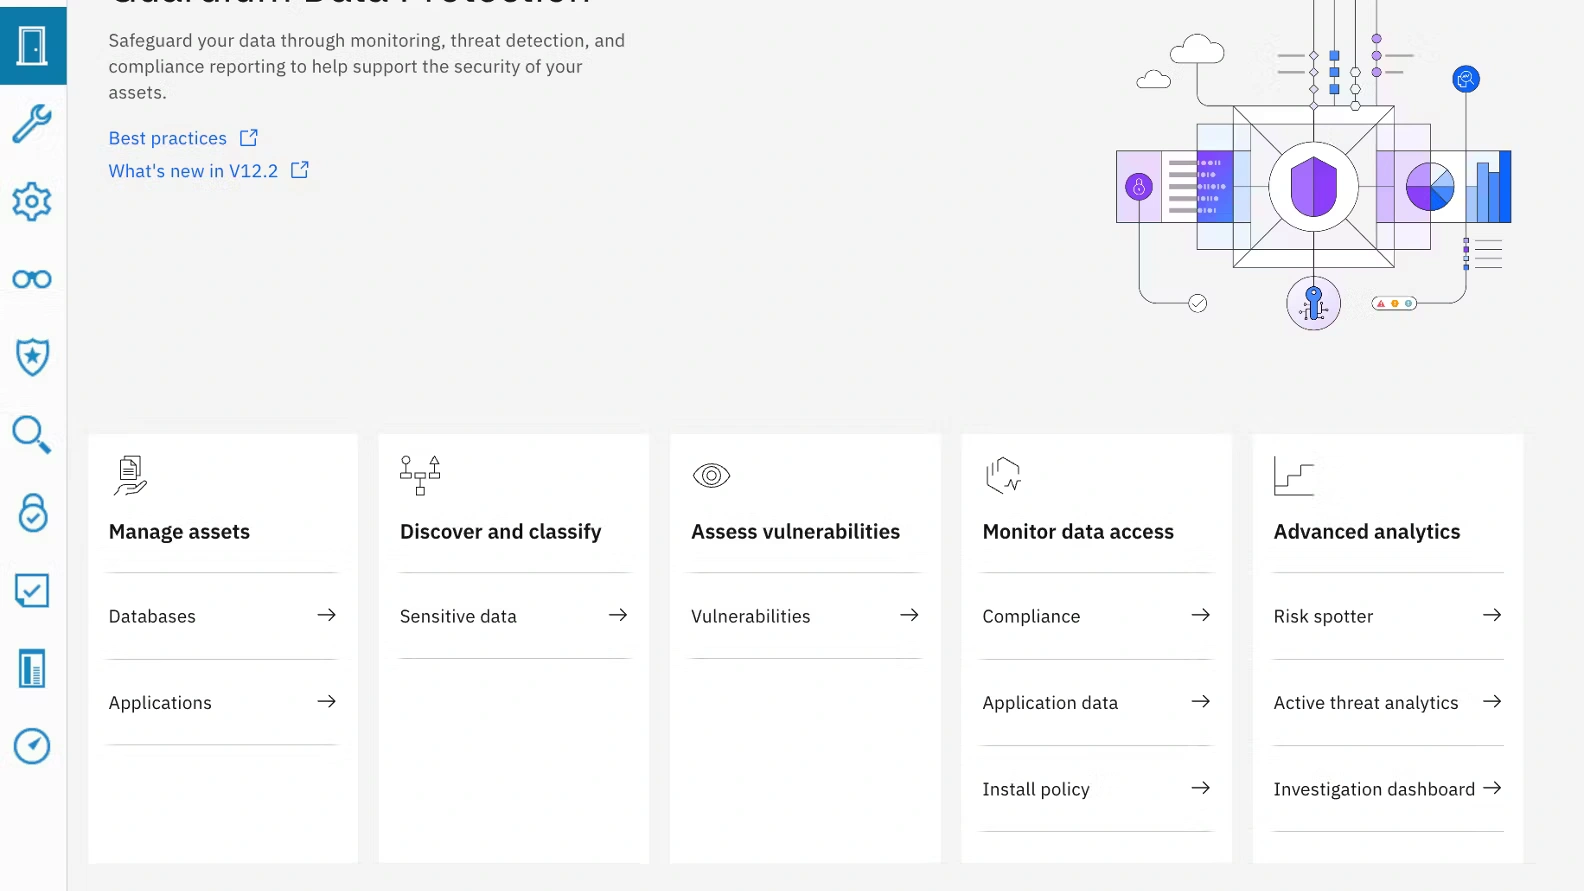Open Sensitive data under Discover and classify
1584x891 pixels.
pyautogui.click(x=513, y=616)
